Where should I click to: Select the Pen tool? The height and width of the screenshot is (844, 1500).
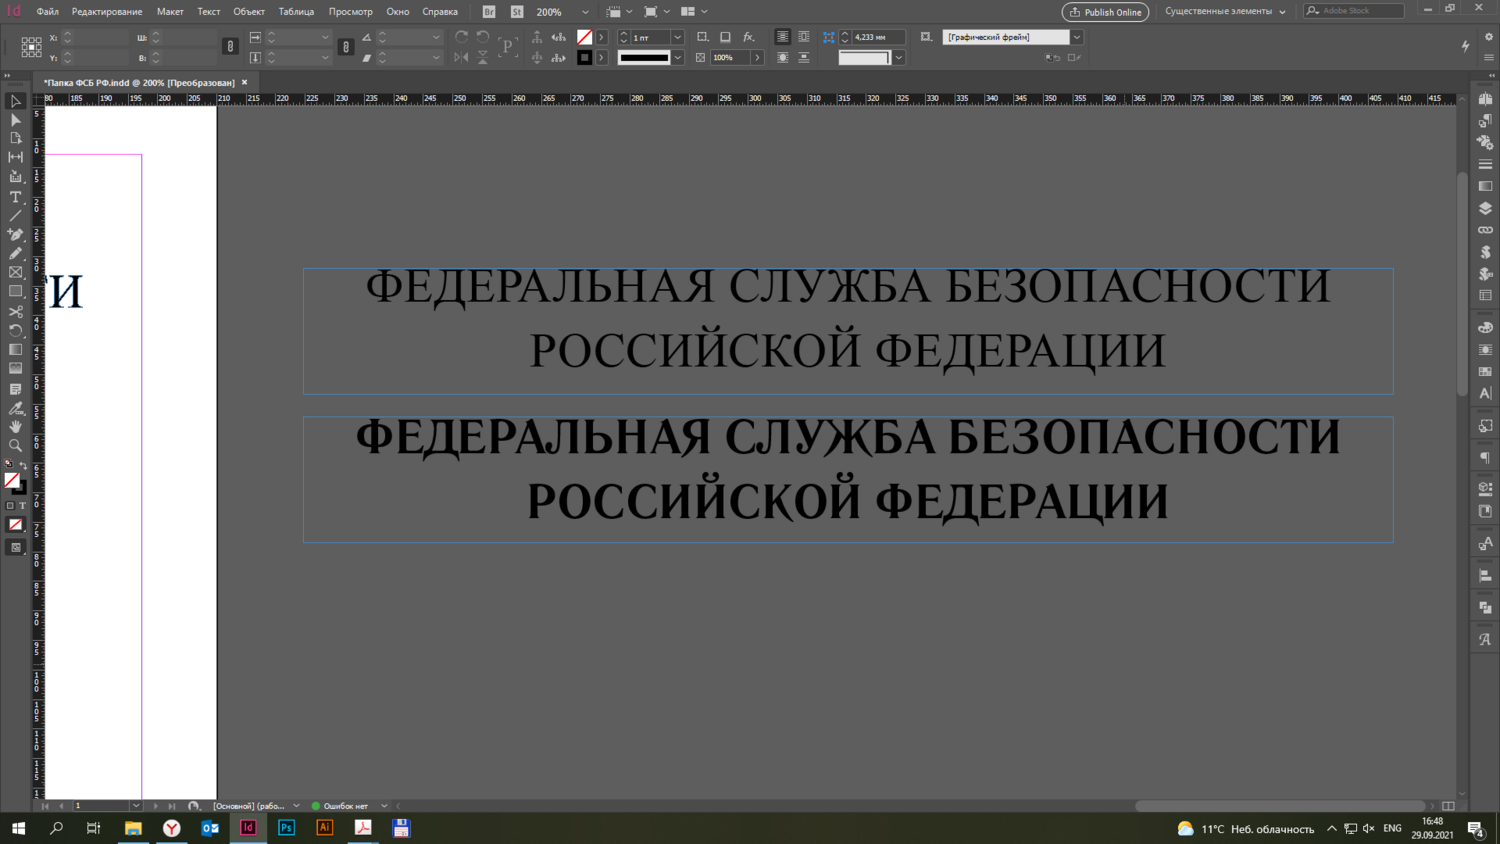[x=15, y=235]
